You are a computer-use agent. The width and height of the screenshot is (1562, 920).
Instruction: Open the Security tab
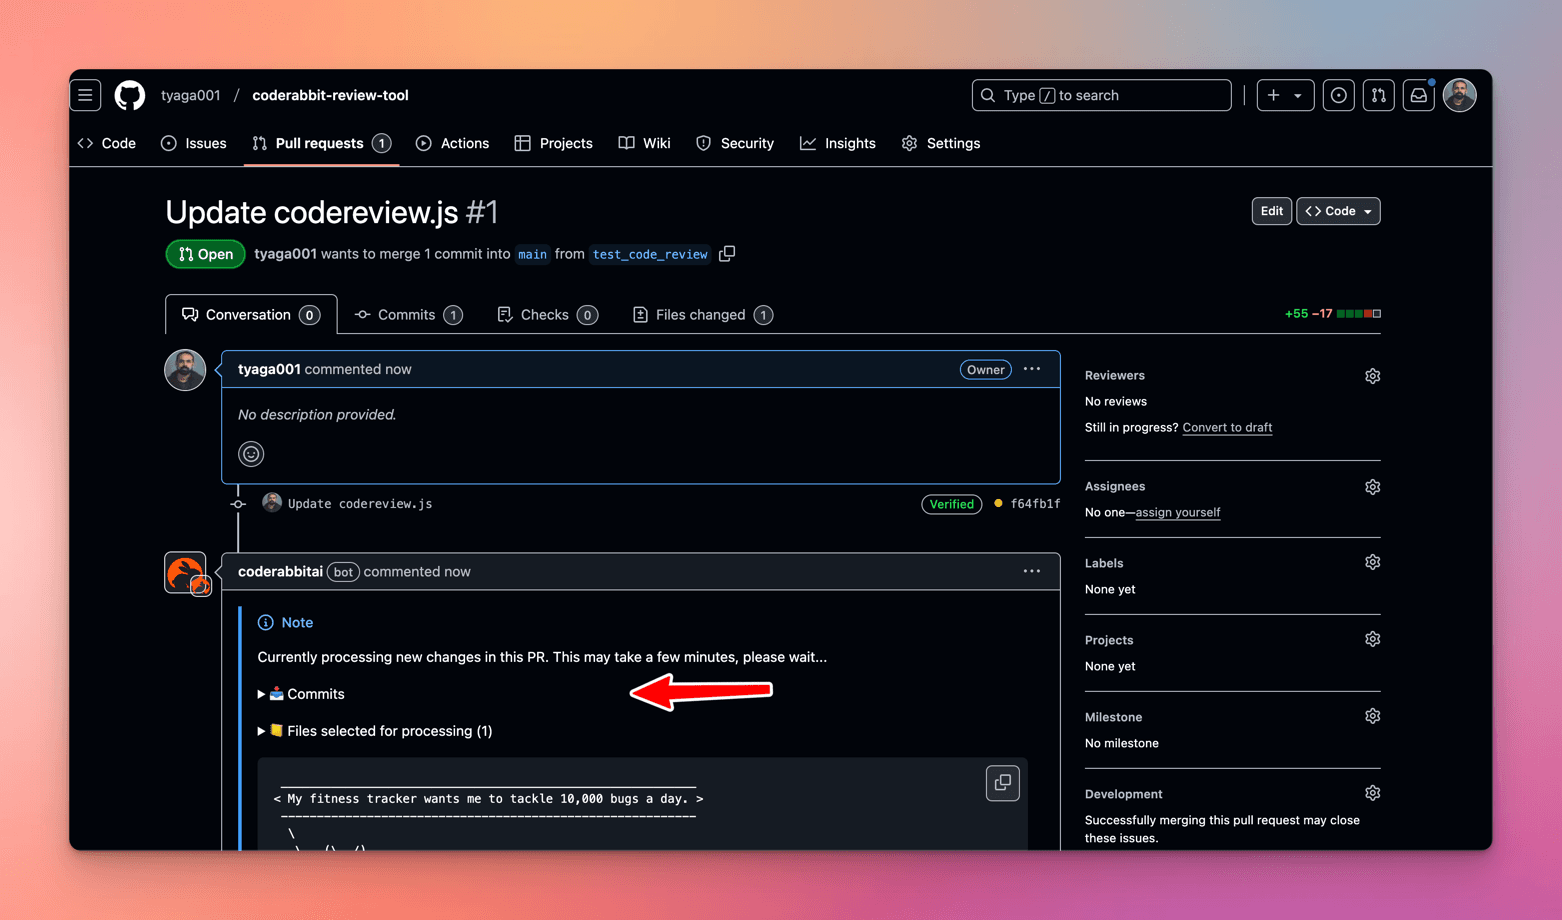pyautogui.click(x=735, y=143)
